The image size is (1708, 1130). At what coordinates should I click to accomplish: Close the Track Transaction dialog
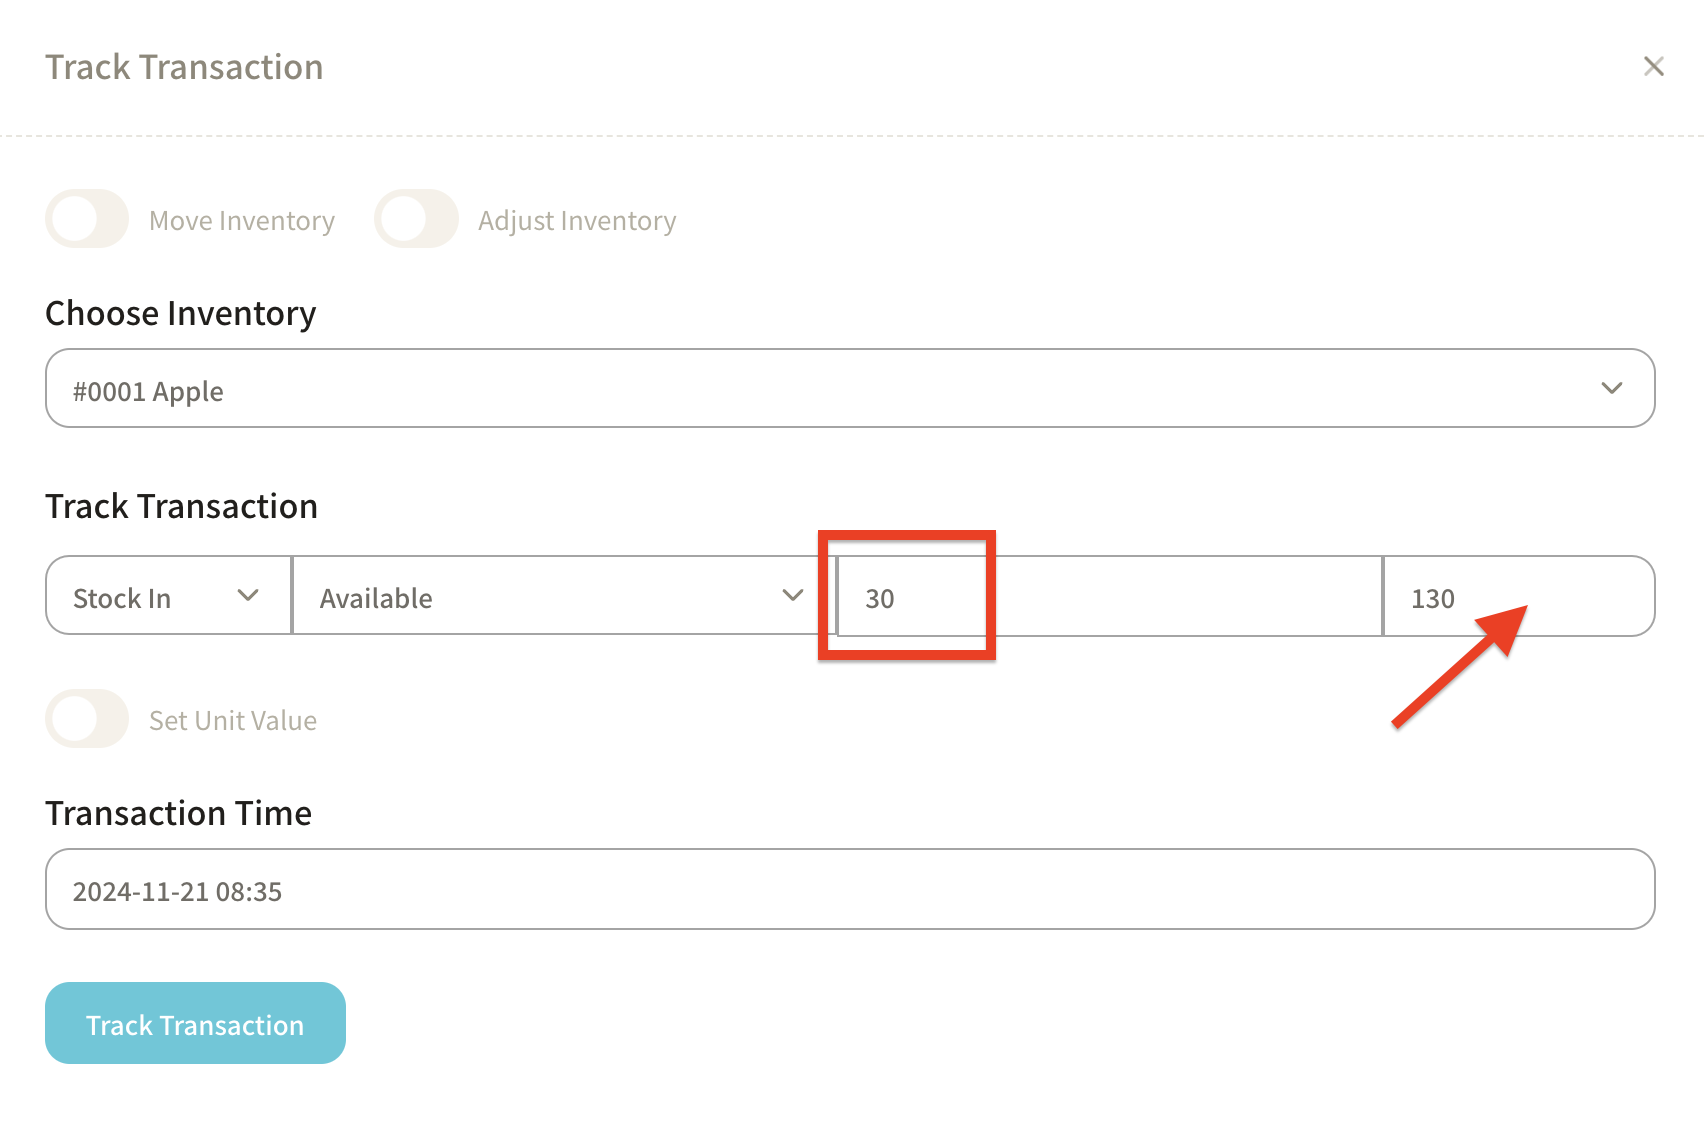(x=1653, y=67)
